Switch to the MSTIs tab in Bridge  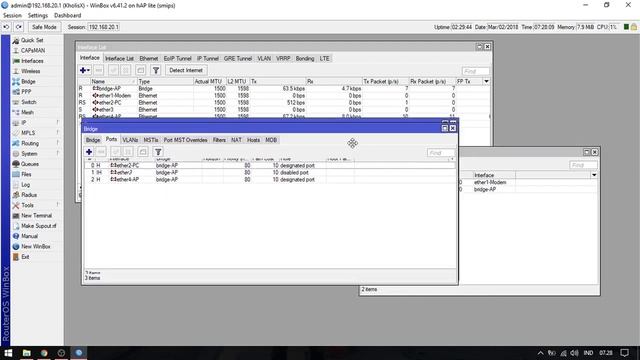(151, 140)
